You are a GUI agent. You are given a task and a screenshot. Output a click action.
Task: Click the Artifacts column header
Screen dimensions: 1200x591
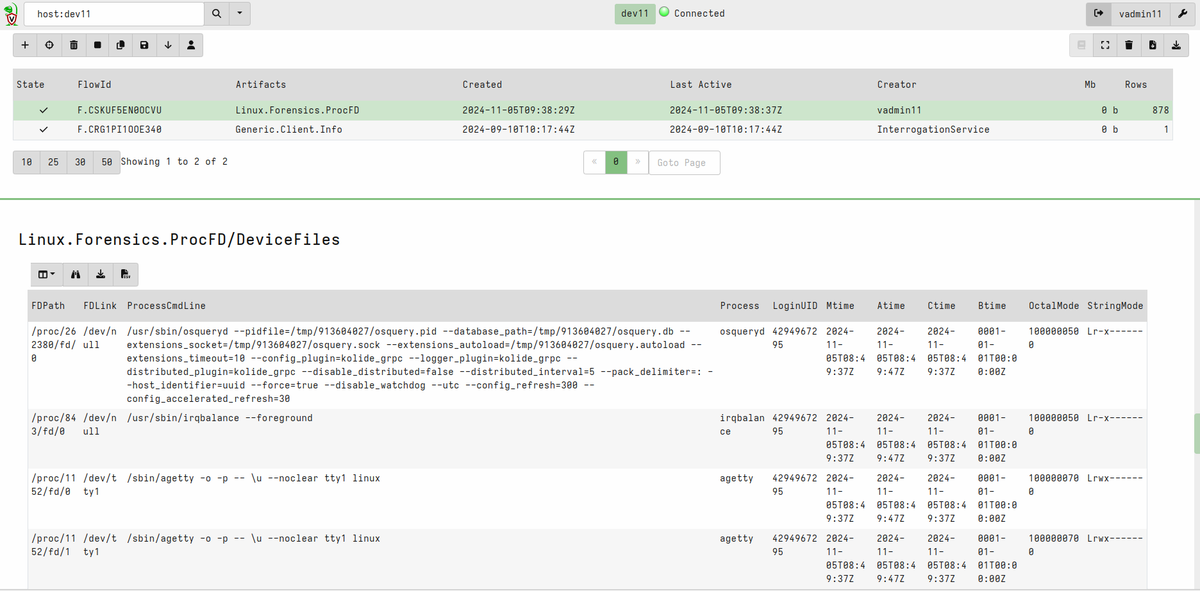click(260, 85)
